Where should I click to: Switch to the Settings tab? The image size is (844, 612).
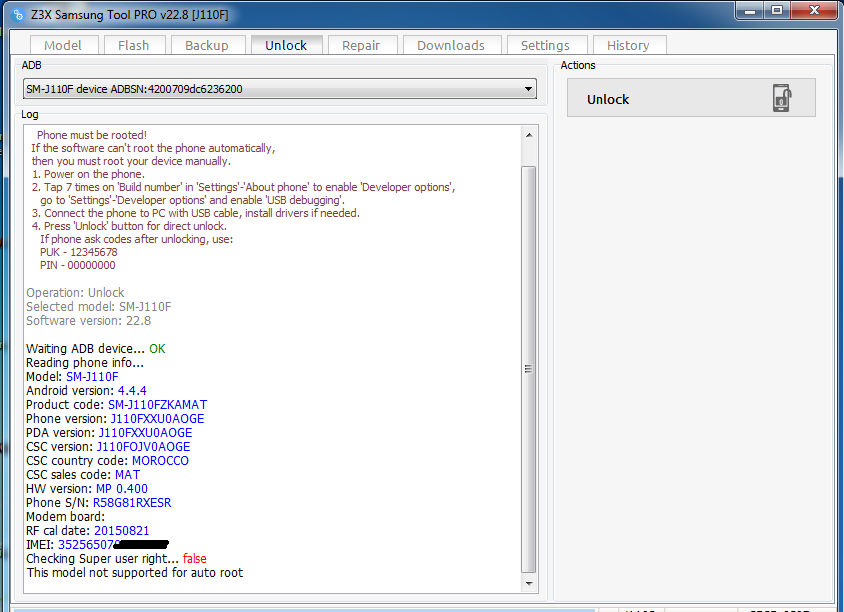coord(546,45)
